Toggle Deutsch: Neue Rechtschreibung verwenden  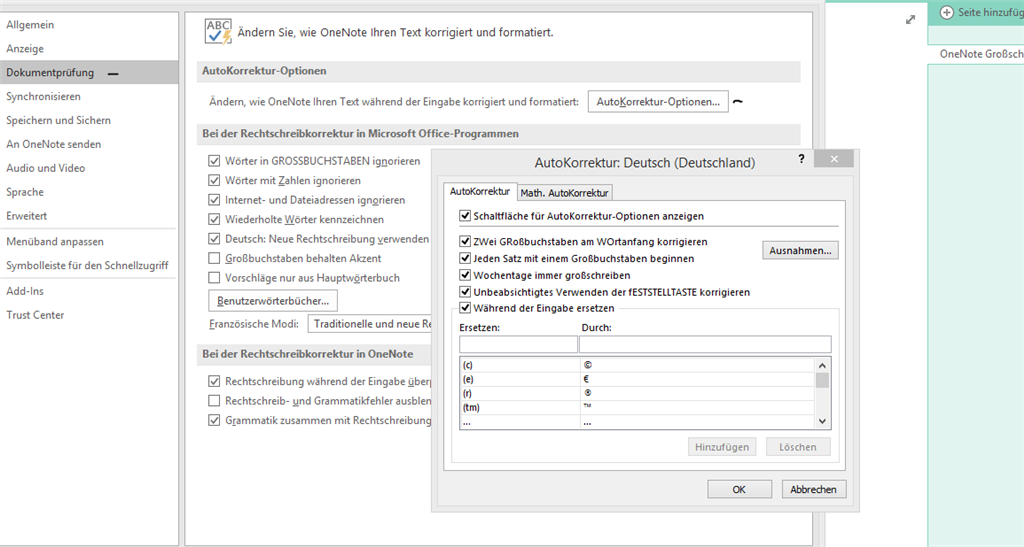[x=214, y=239]
